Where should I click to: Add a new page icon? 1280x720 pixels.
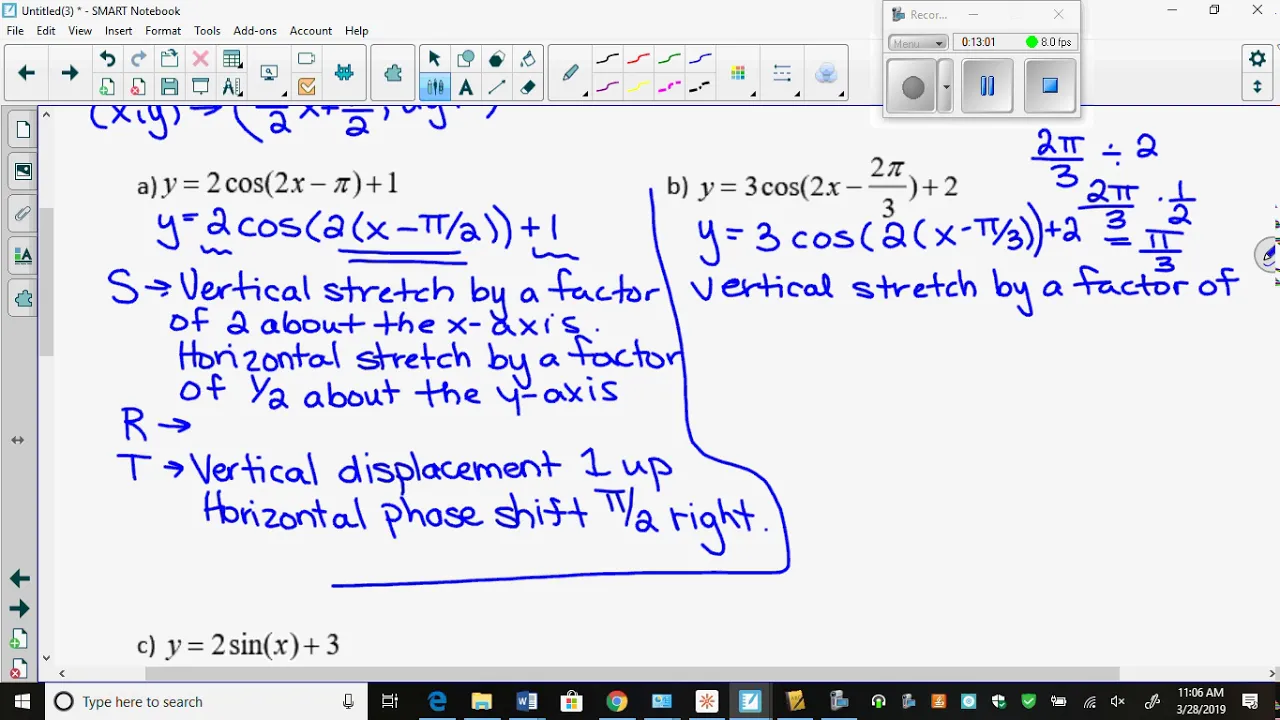(x=107, y=87)
